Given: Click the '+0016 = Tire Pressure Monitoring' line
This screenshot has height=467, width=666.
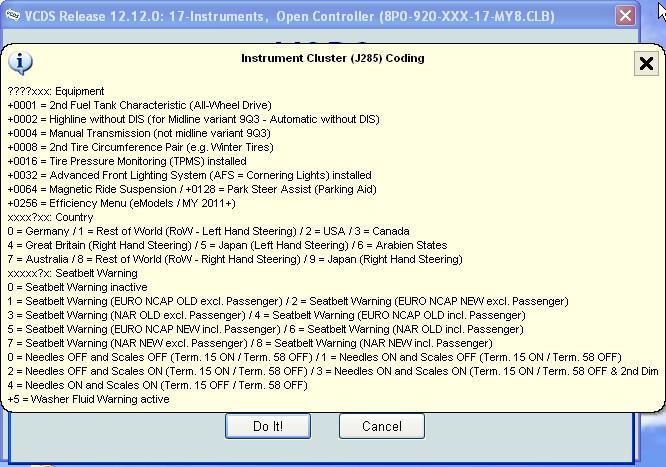Looking at the screenshot, I should pyautogui.click(x=127, y=161).
